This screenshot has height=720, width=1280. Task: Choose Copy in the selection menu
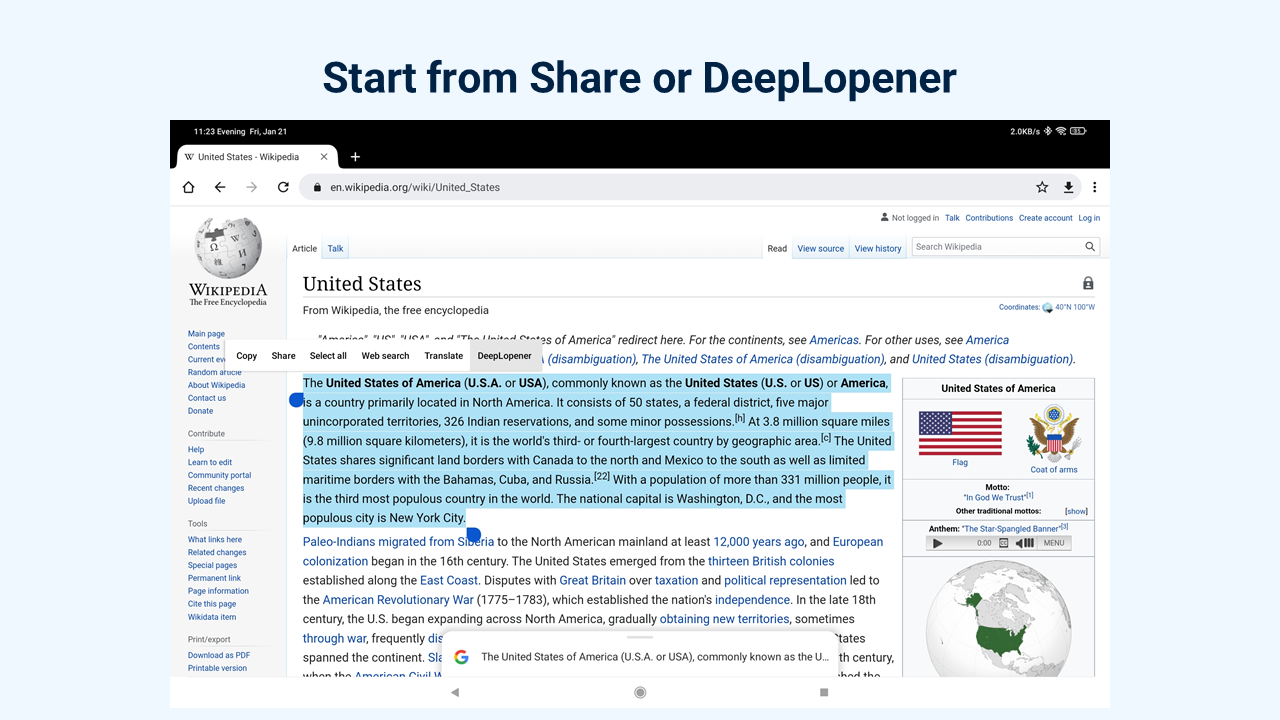(247, 356)
